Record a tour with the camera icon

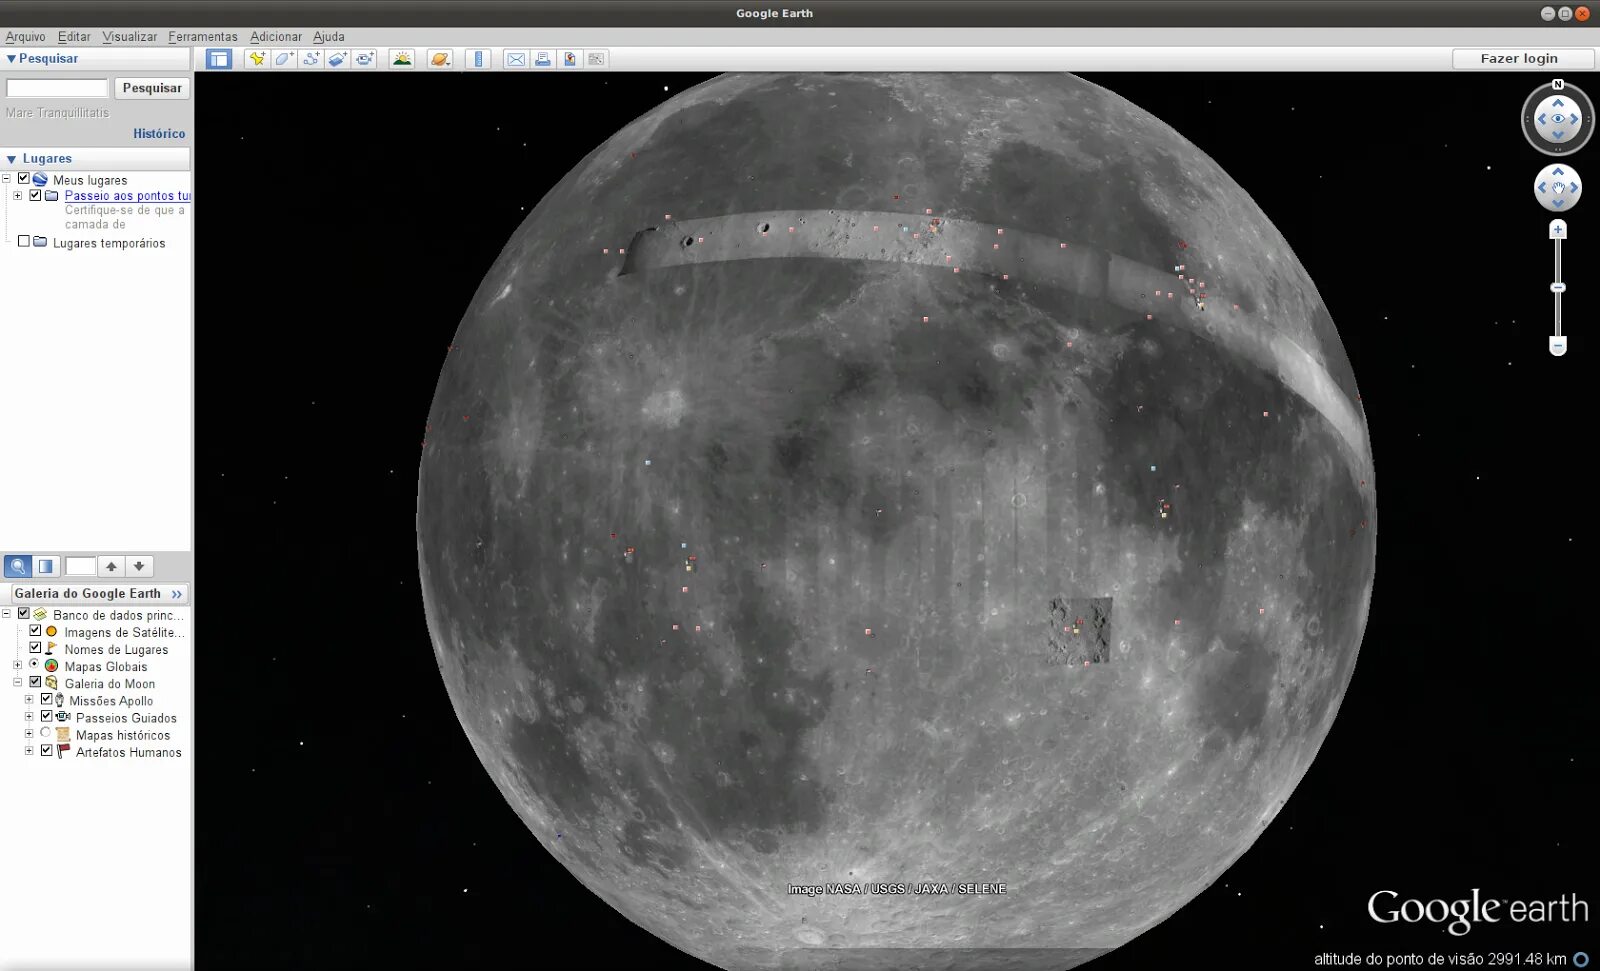(x=365, y=59)
